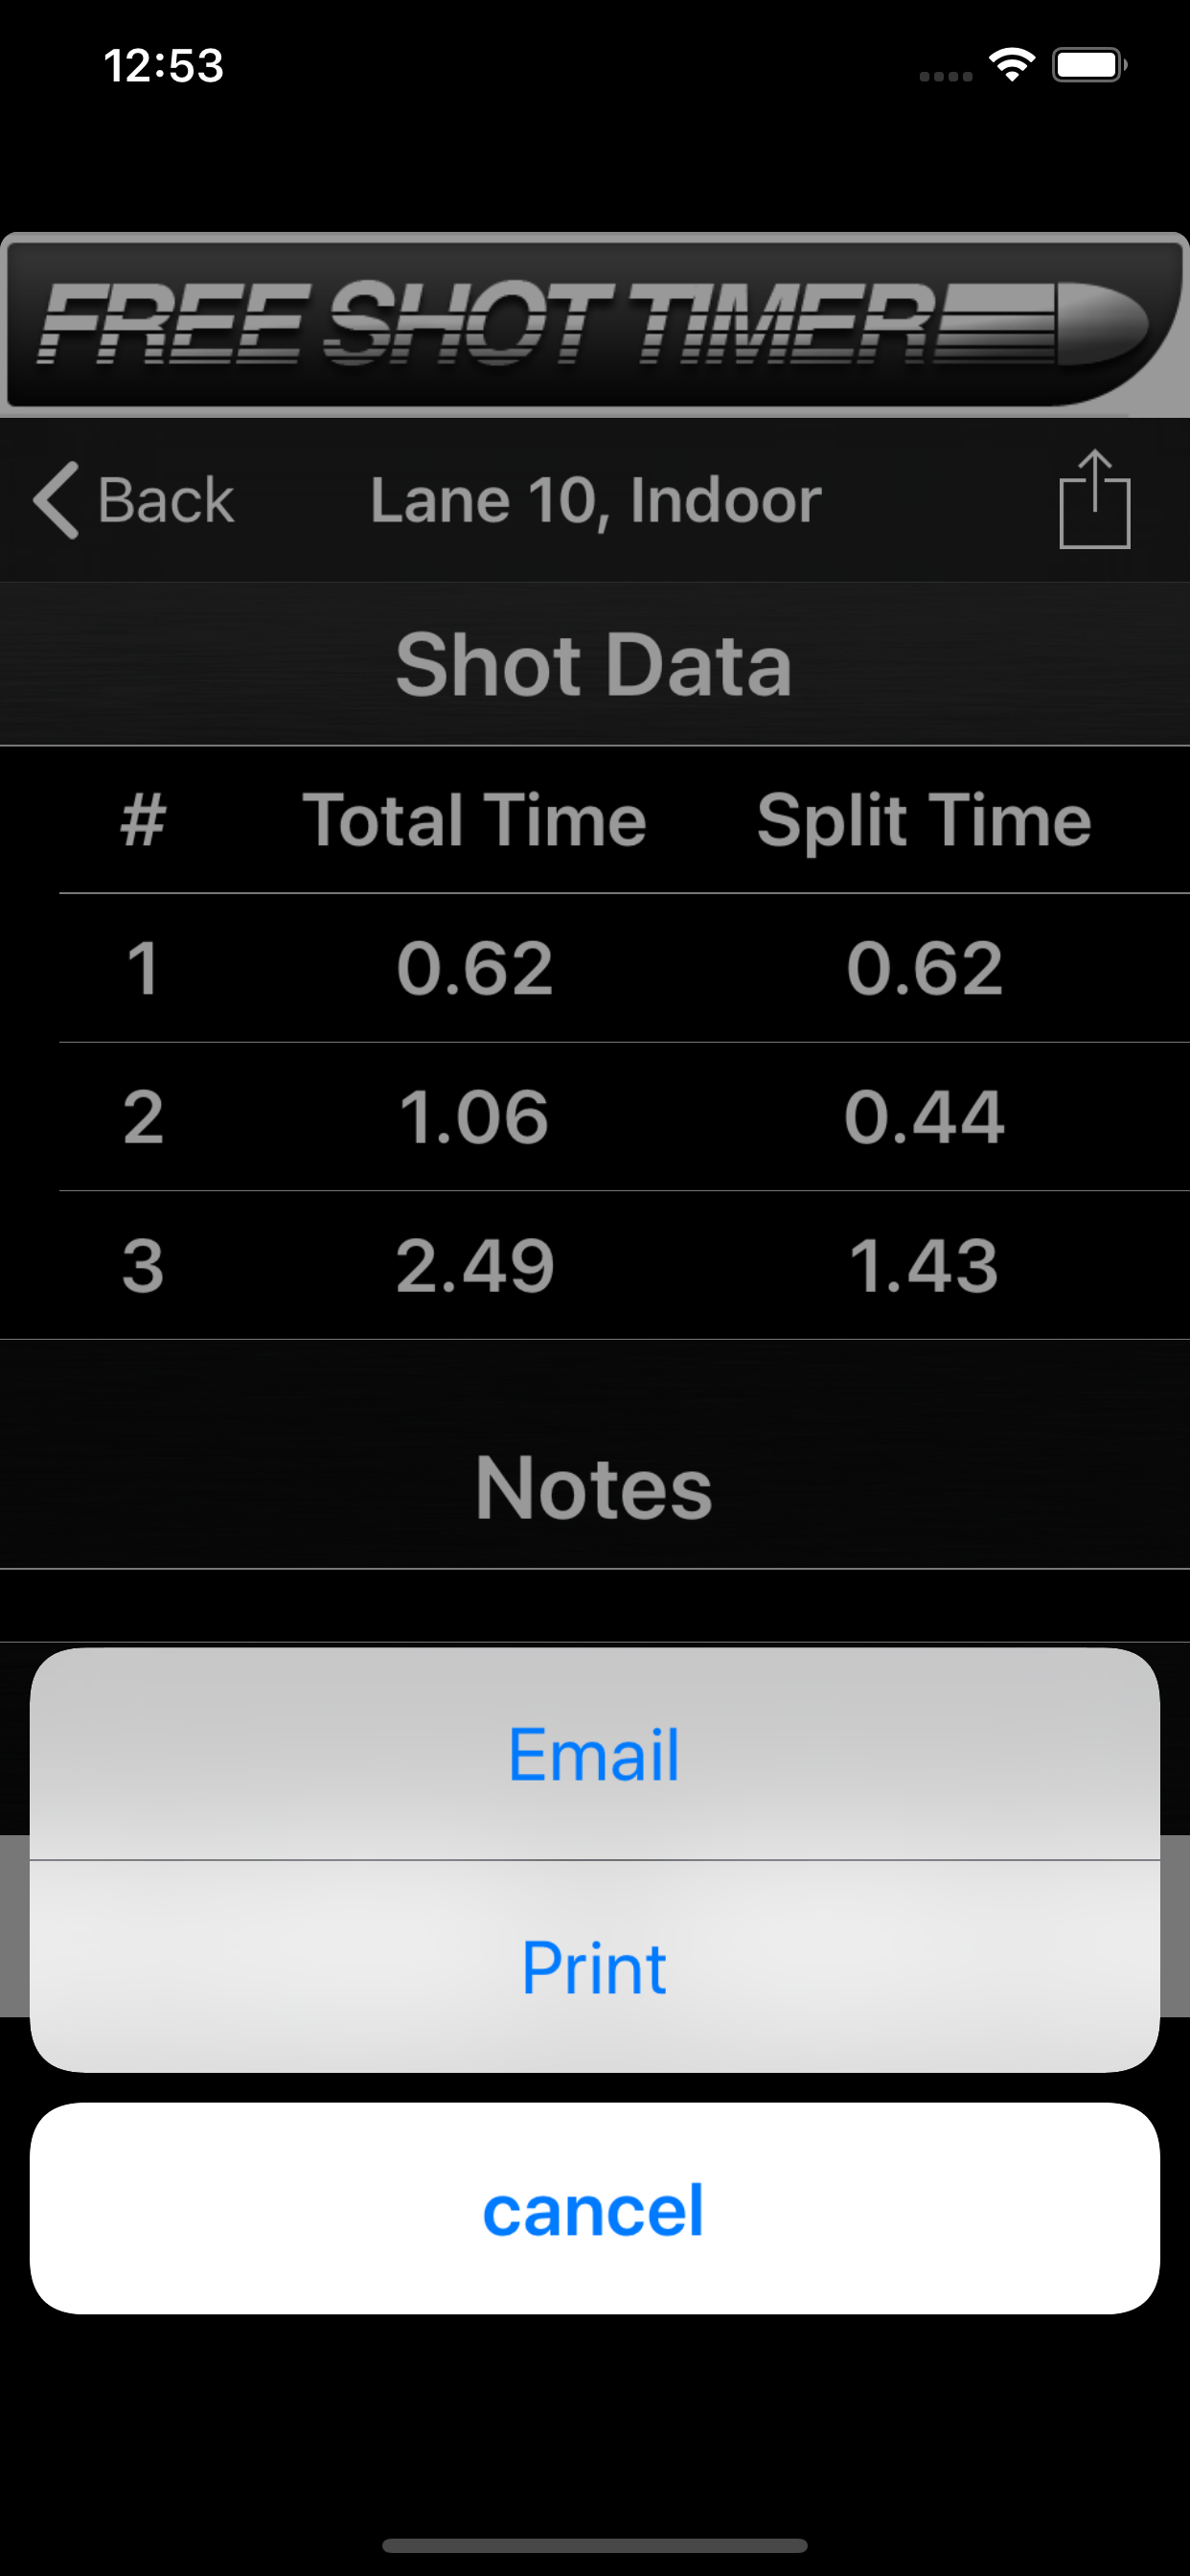Image resolution: width=1190 pixels, height=2576 pixels.
Task: Tap the status bar clock
Action: tap(163, 66)
